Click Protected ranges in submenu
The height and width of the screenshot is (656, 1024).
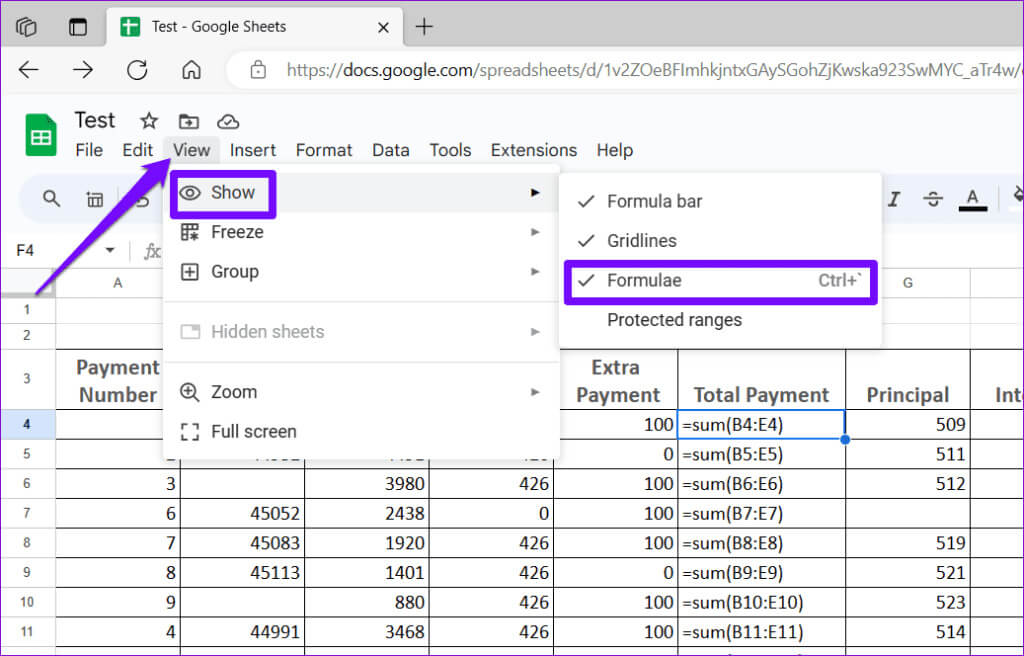coord(674,321)
